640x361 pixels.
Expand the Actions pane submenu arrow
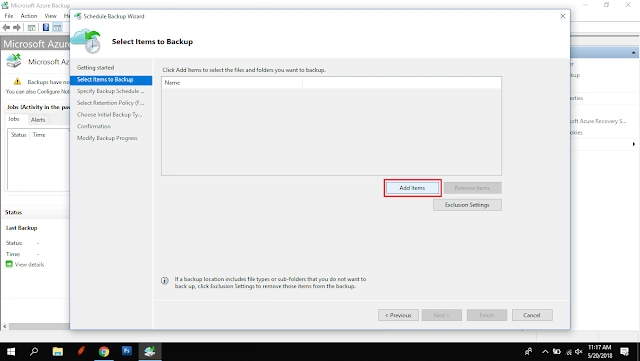point(633,144)
